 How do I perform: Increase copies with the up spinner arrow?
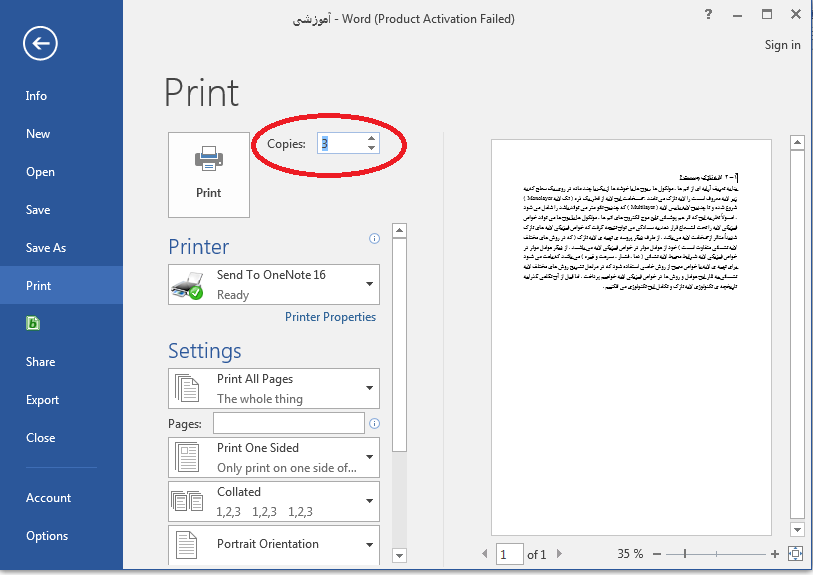point(371,138)
